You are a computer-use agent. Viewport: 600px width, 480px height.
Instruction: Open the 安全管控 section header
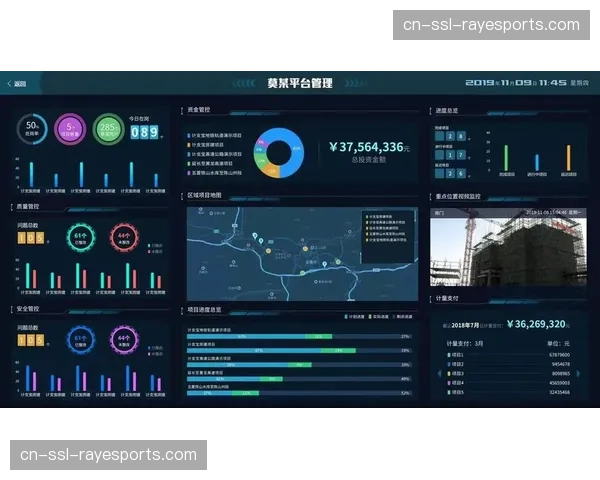28,309
